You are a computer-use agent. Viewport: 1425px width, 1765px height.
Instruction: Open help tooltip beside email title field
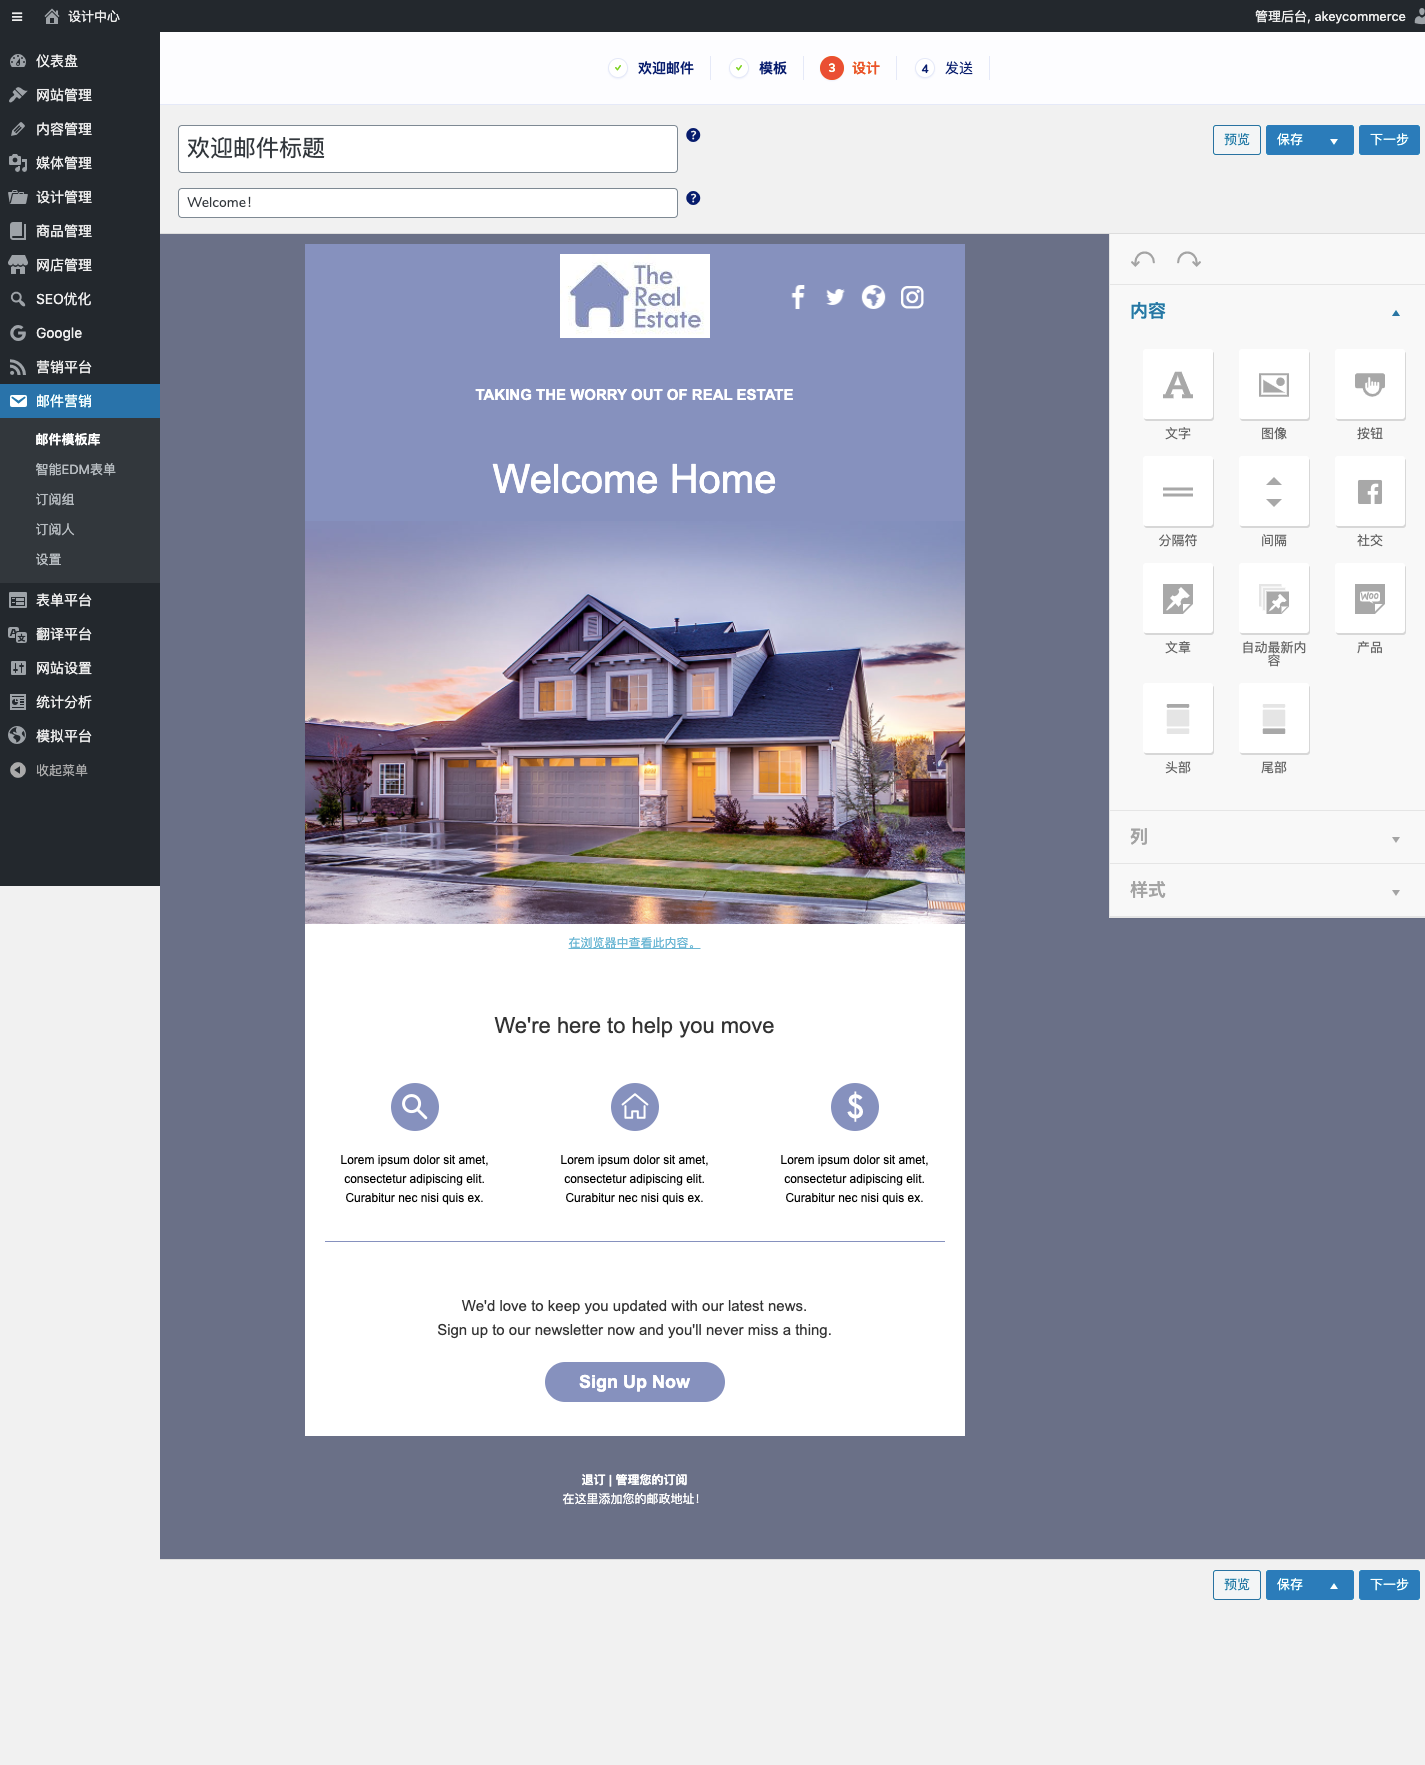(693, 135)
